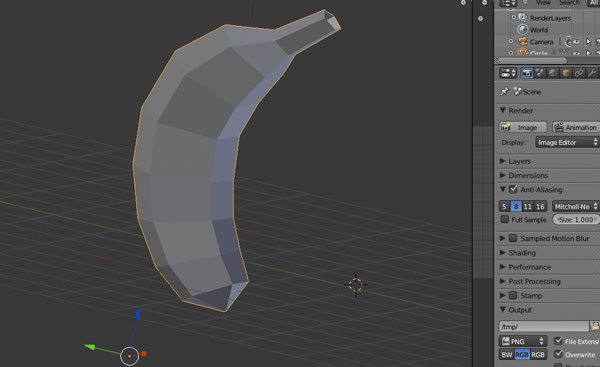Open the Display Image Editor dropdown
The image size is (600, 367).
(567, 142)
